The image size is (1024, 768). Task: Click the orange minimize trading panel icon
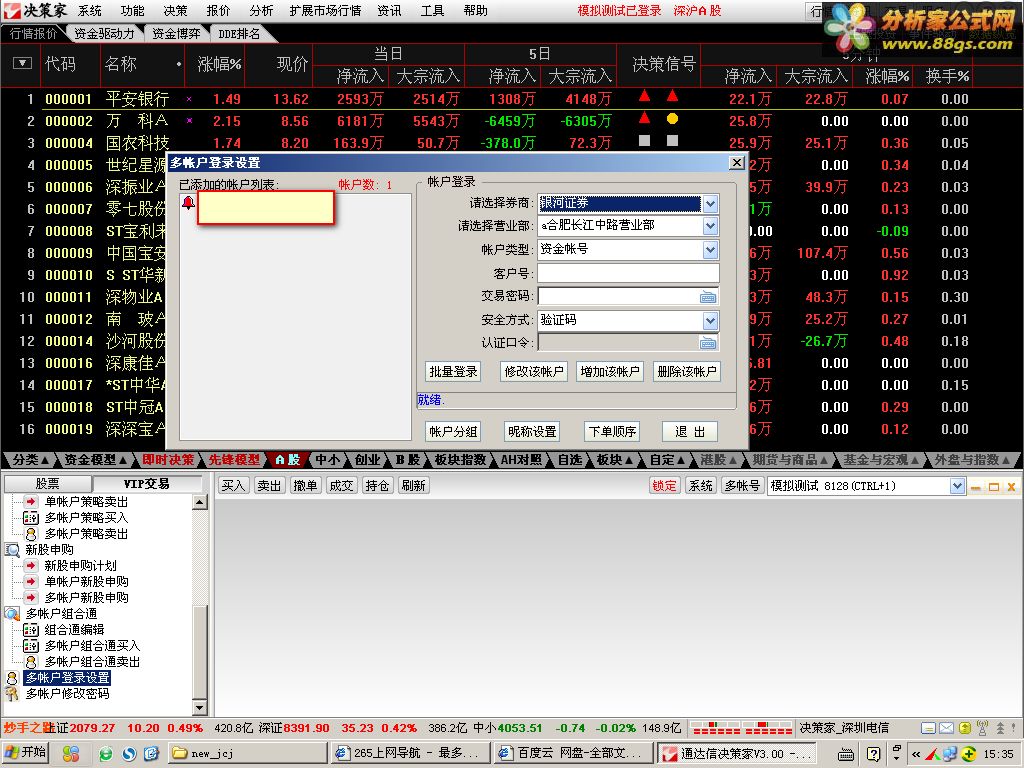[x=976, y=487]
